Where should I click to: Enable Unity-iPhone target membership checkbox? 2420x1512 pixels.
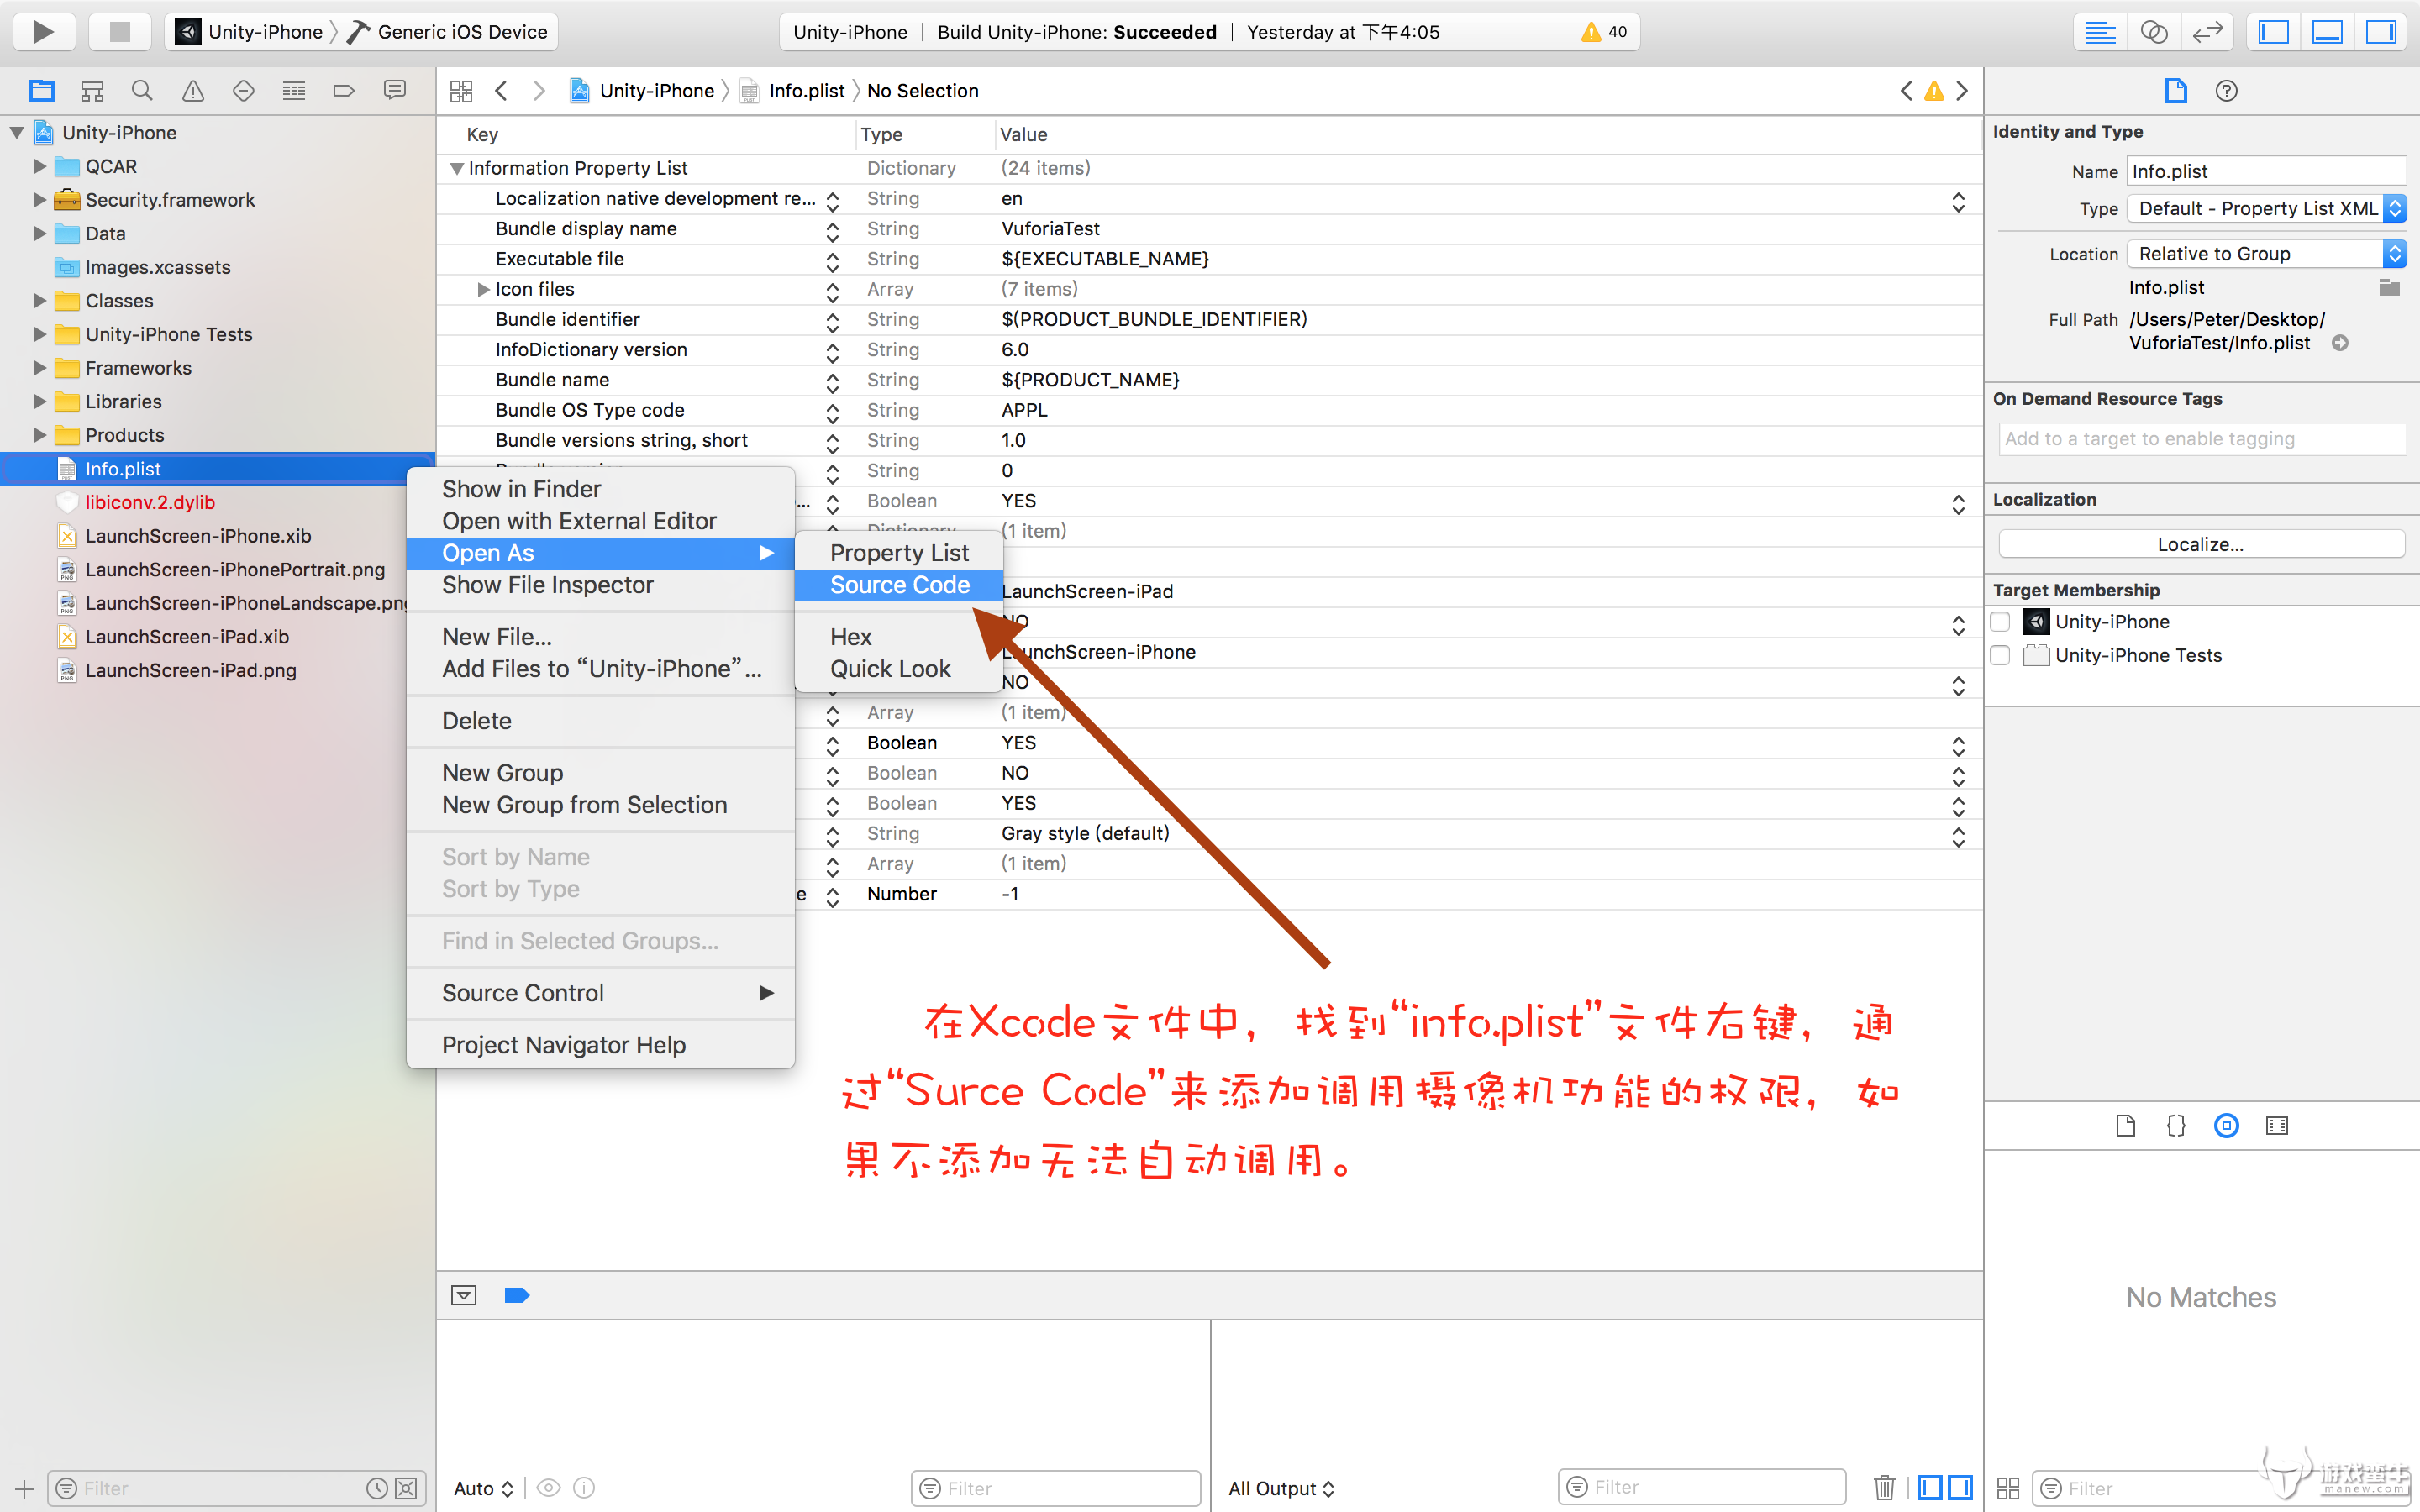point(2000,622)
